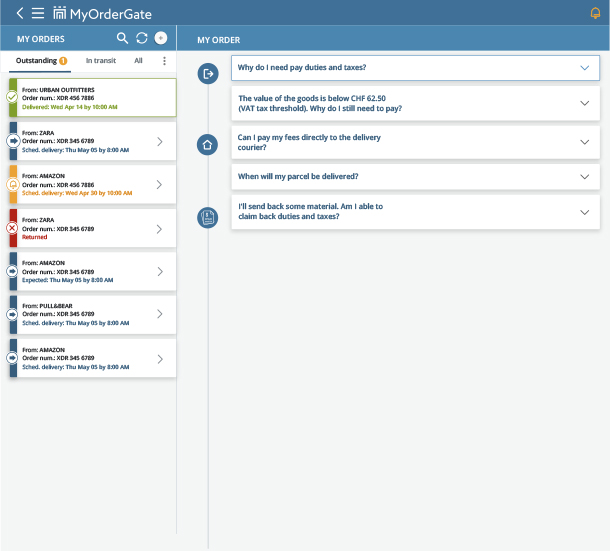This screenshot has height=551, width=610.
Task: Expand 'Why do I need pay duties' question
Action: (415, 68)
